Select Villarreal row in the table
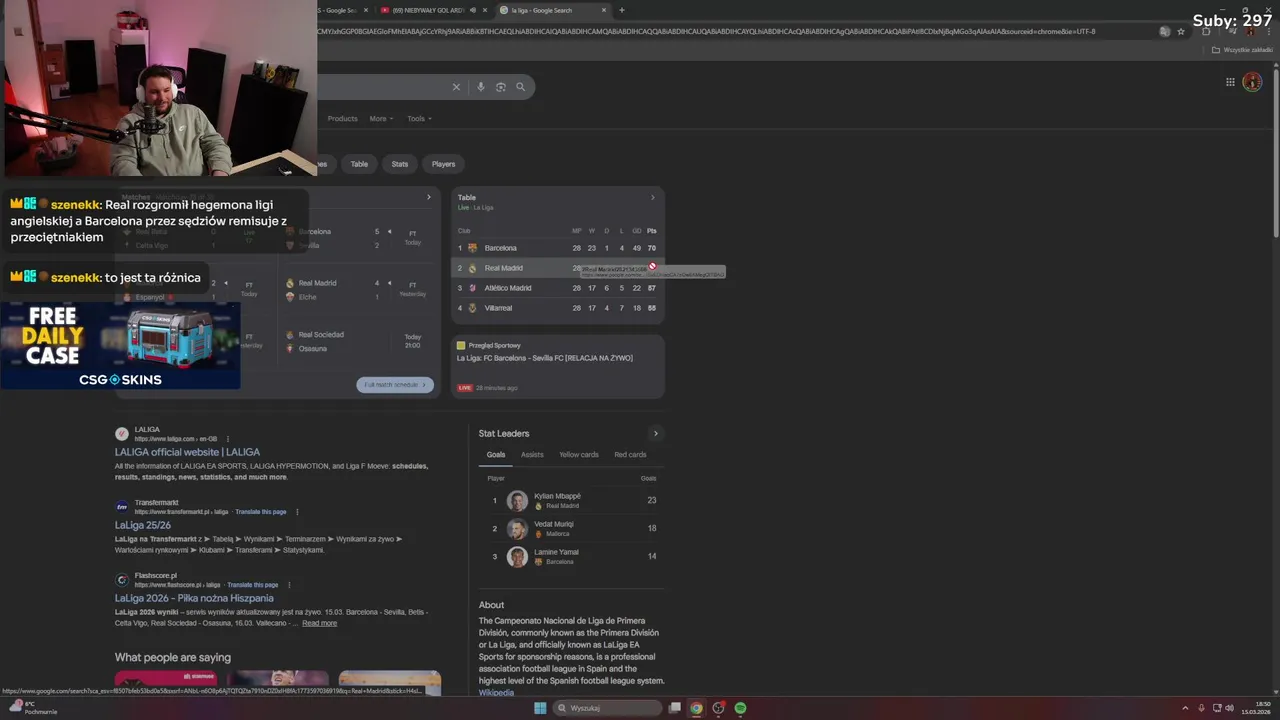The height and width of the screenshot is (720, 1280). 558,308
